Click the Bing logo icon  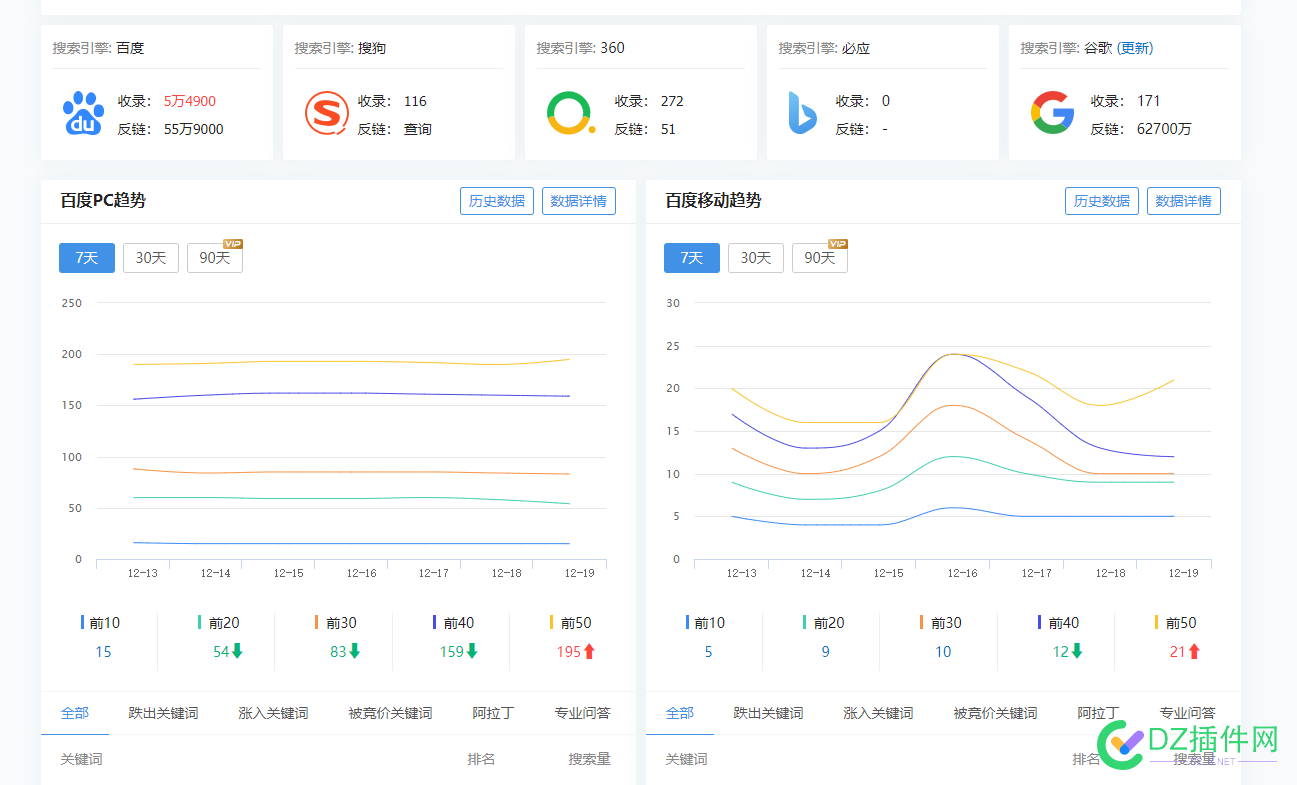[801, 113]
